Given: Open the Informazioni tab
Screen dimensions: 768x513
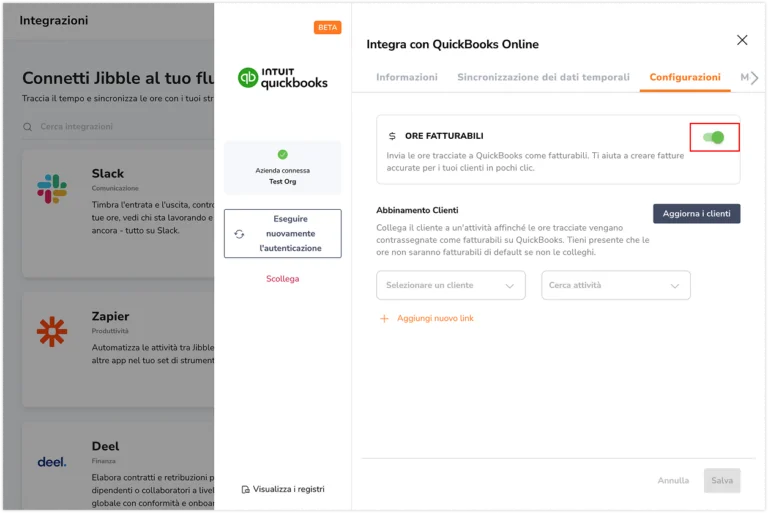Looking at the screenshot, I should [x=407, y=77].
